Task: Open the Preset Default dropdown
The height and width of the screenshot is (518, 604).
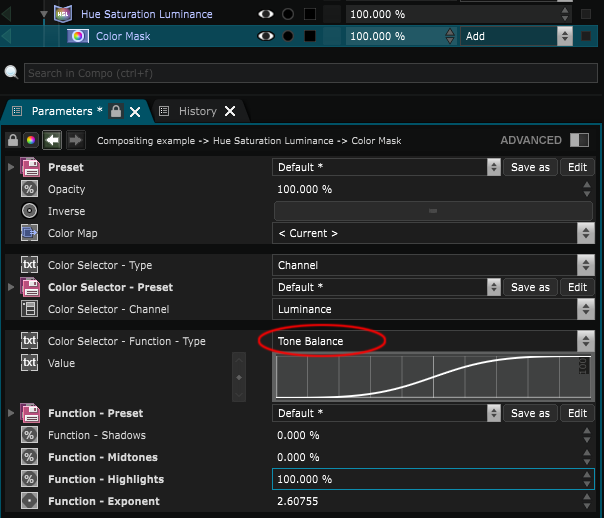Action: coord(386,167)
